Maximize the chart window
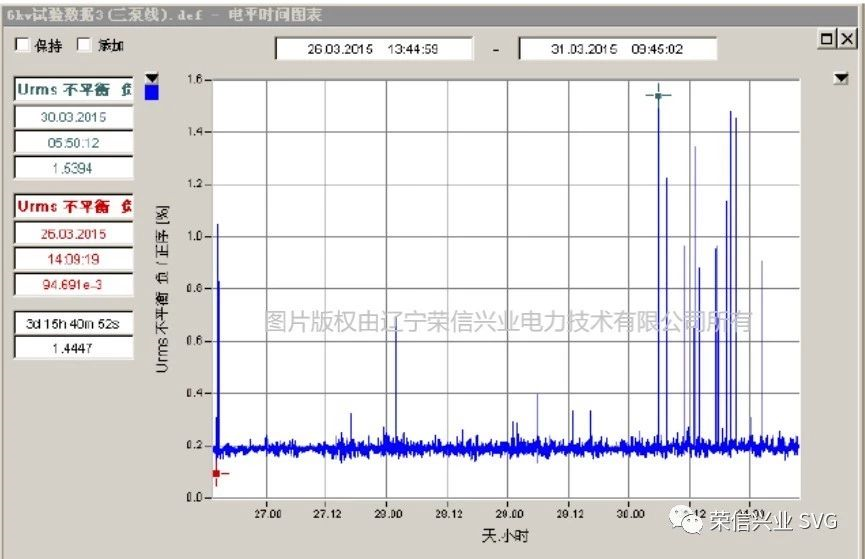 [827, 39]
